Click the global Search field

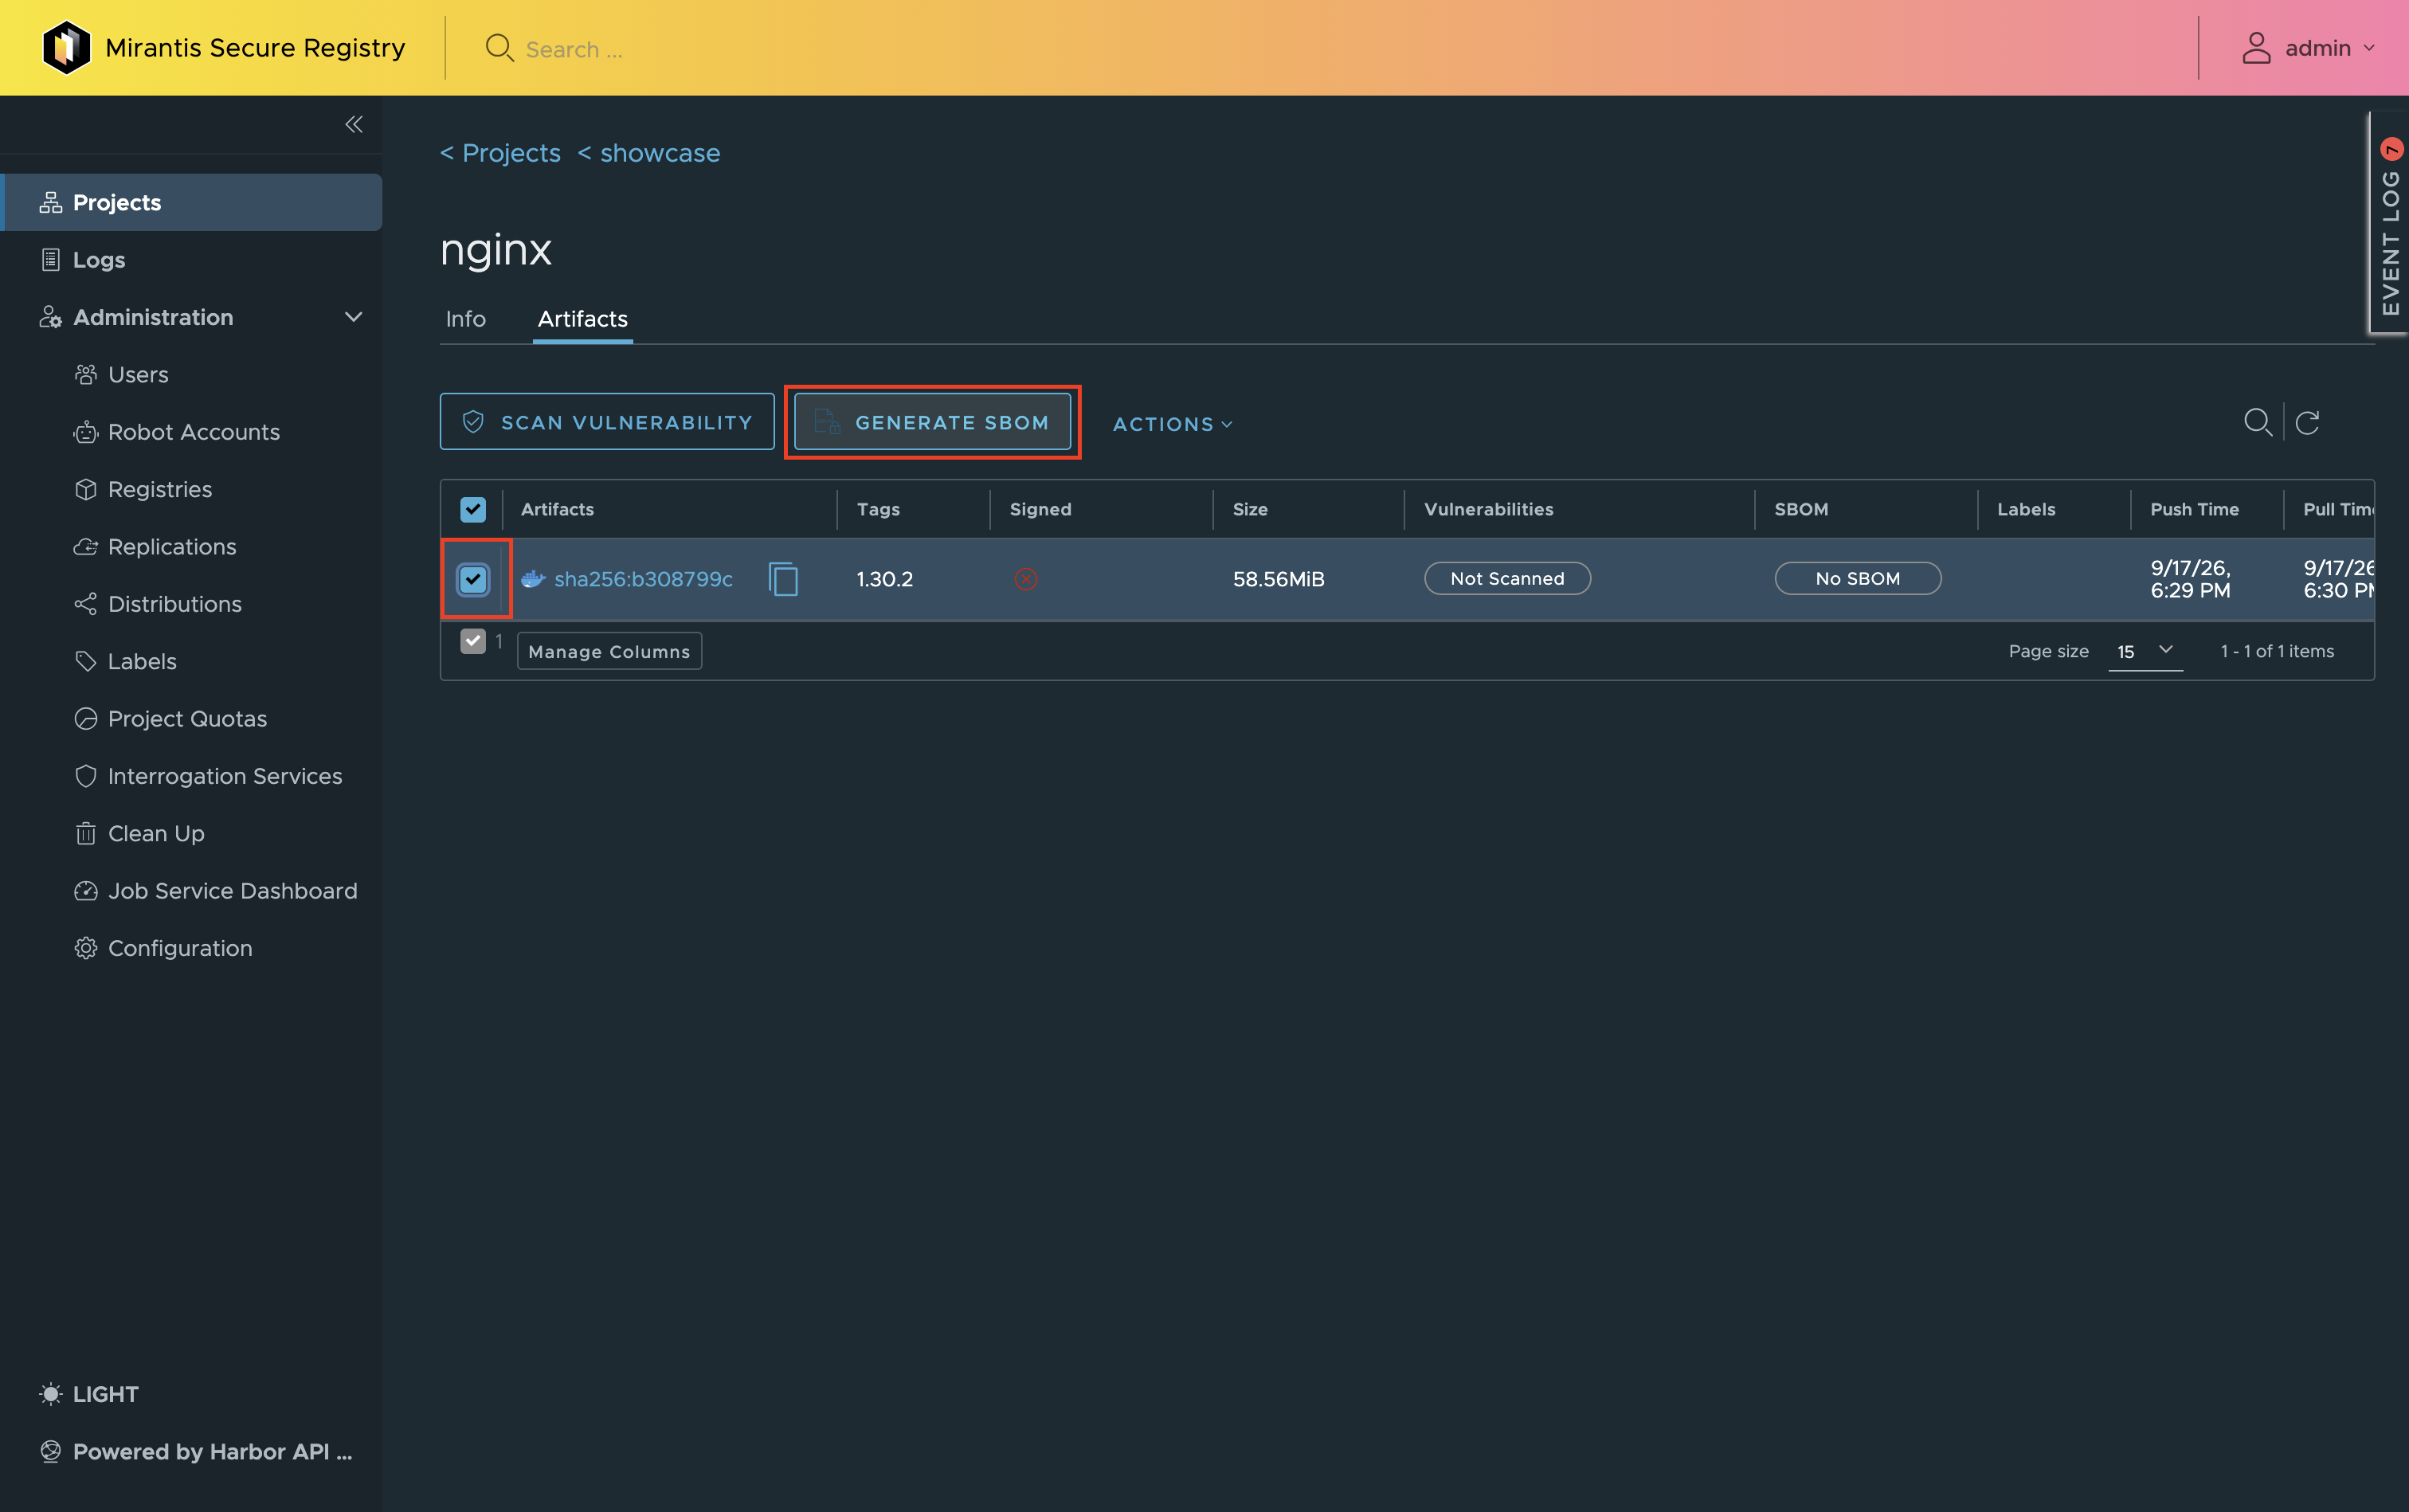point(574,49)
